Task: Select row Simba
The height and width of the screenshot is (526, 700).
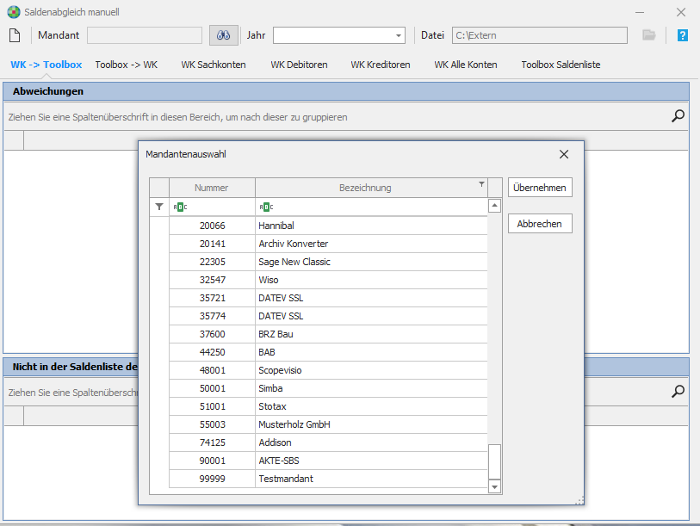Action: point(328,388)
